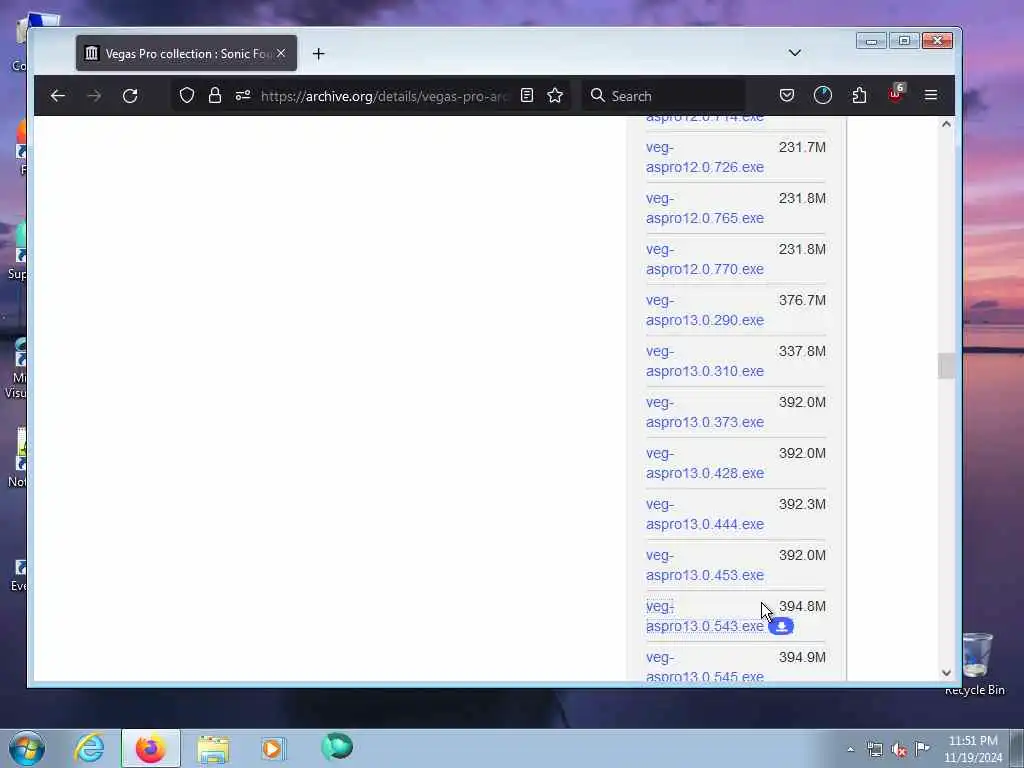Expand the list all tabs chevron
The height and width of the screenshot is (768, 1024).
tap(795, 53)
